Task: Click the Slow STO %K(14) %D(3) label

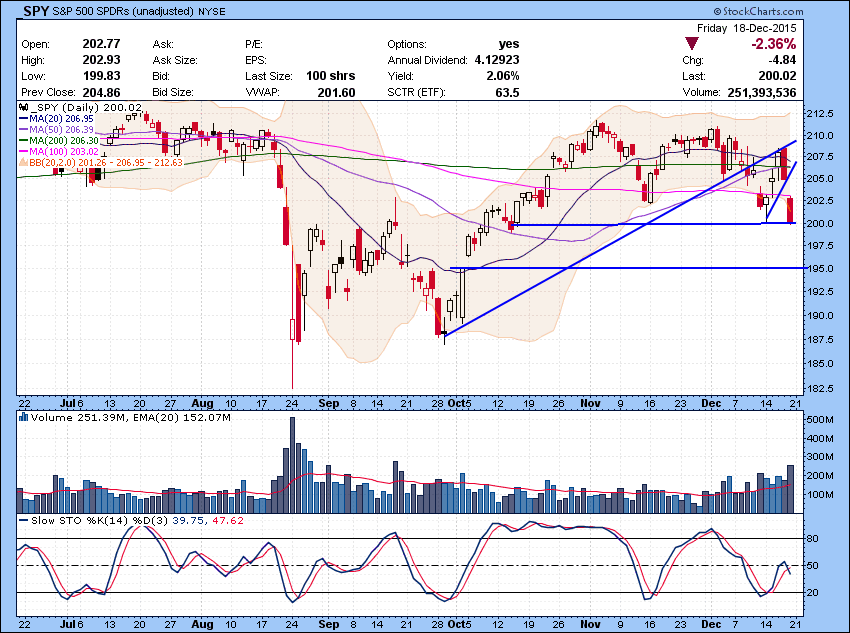Action: (x=100, y=520)
